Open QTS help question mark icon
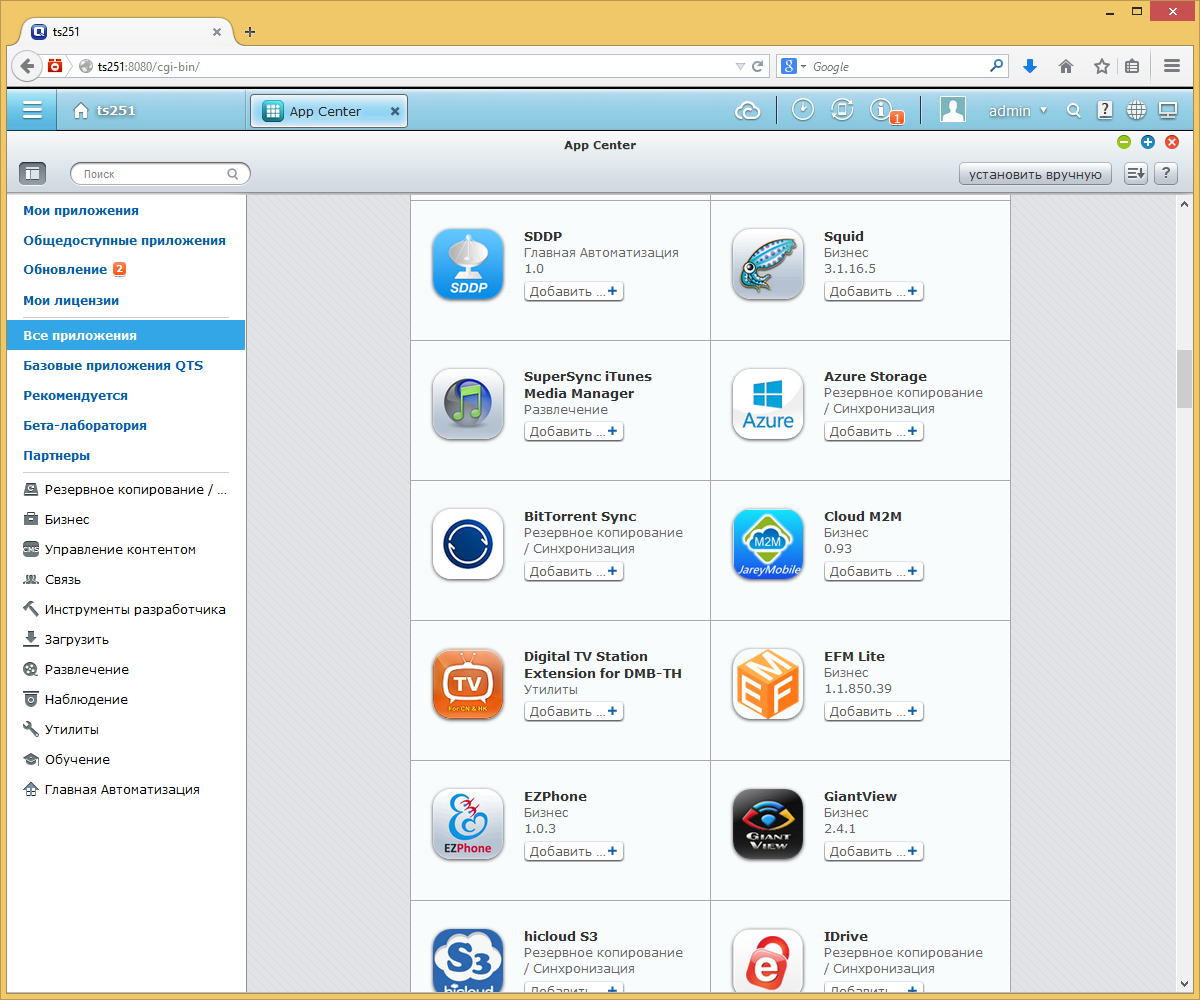 (x=1105, y=110)
